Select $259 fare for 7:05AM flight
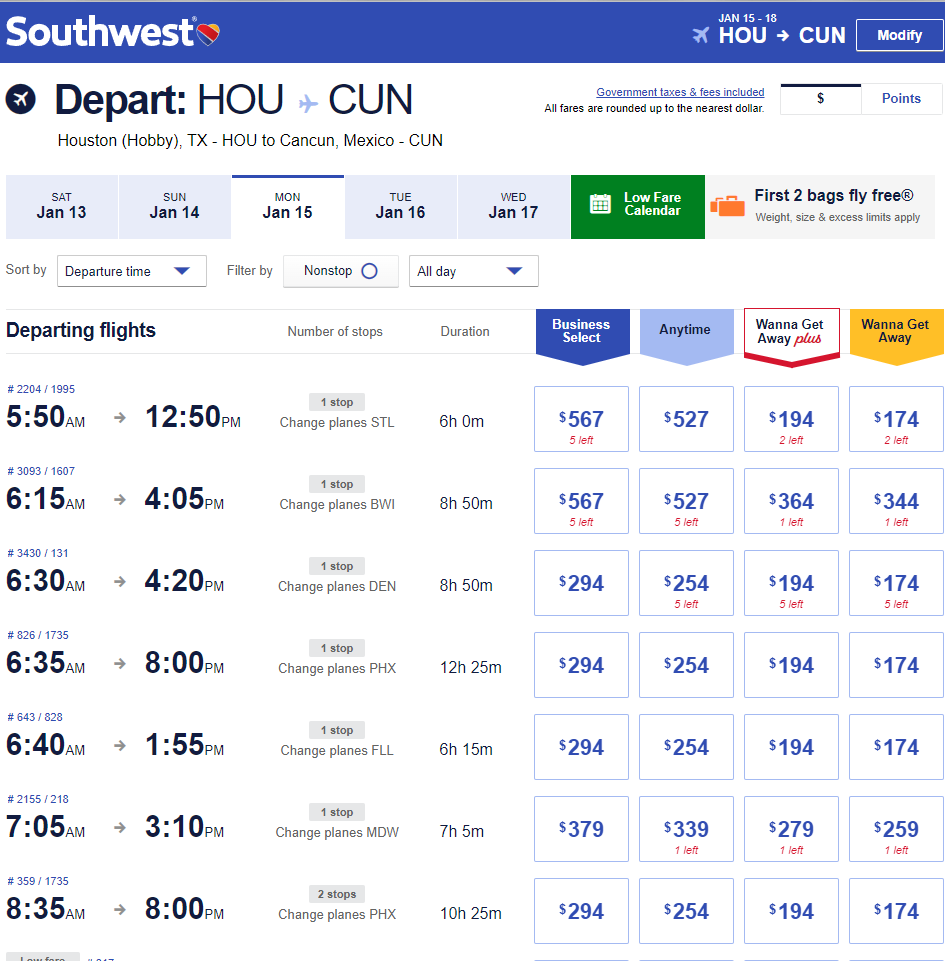This screenshot has height=961, width=945. [x=896, y=829]
